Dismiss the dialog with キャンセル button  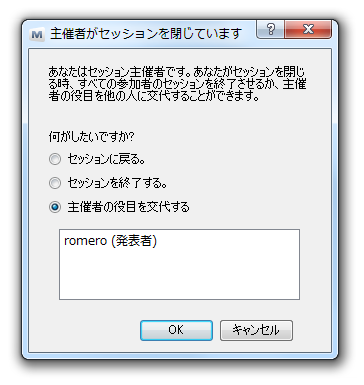coord(256,330)
